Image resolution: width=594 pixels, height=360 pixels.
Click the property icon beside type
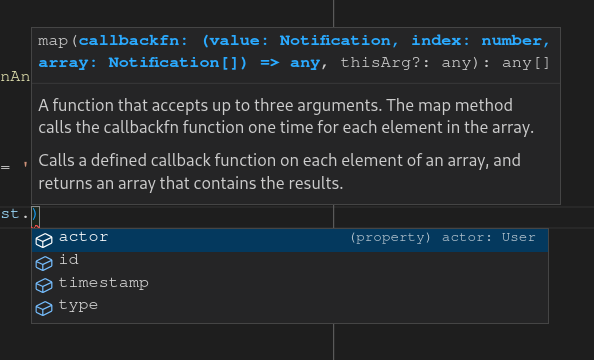click(x=44, y=308)
